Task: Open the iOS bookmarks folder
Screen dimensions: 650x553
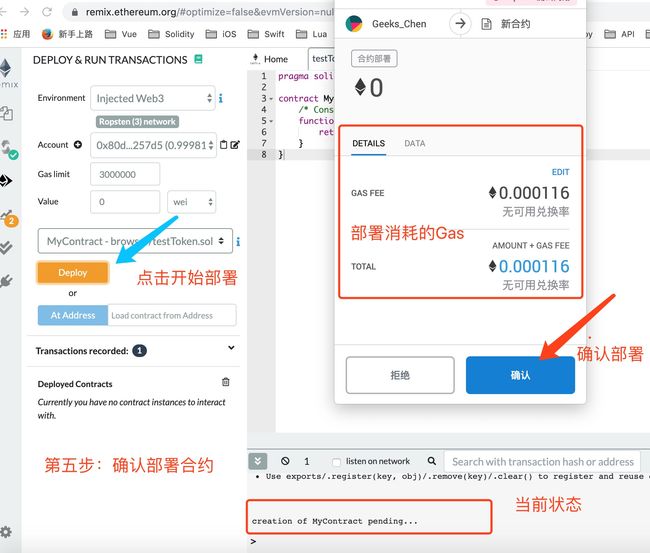Action: point(221,34)
